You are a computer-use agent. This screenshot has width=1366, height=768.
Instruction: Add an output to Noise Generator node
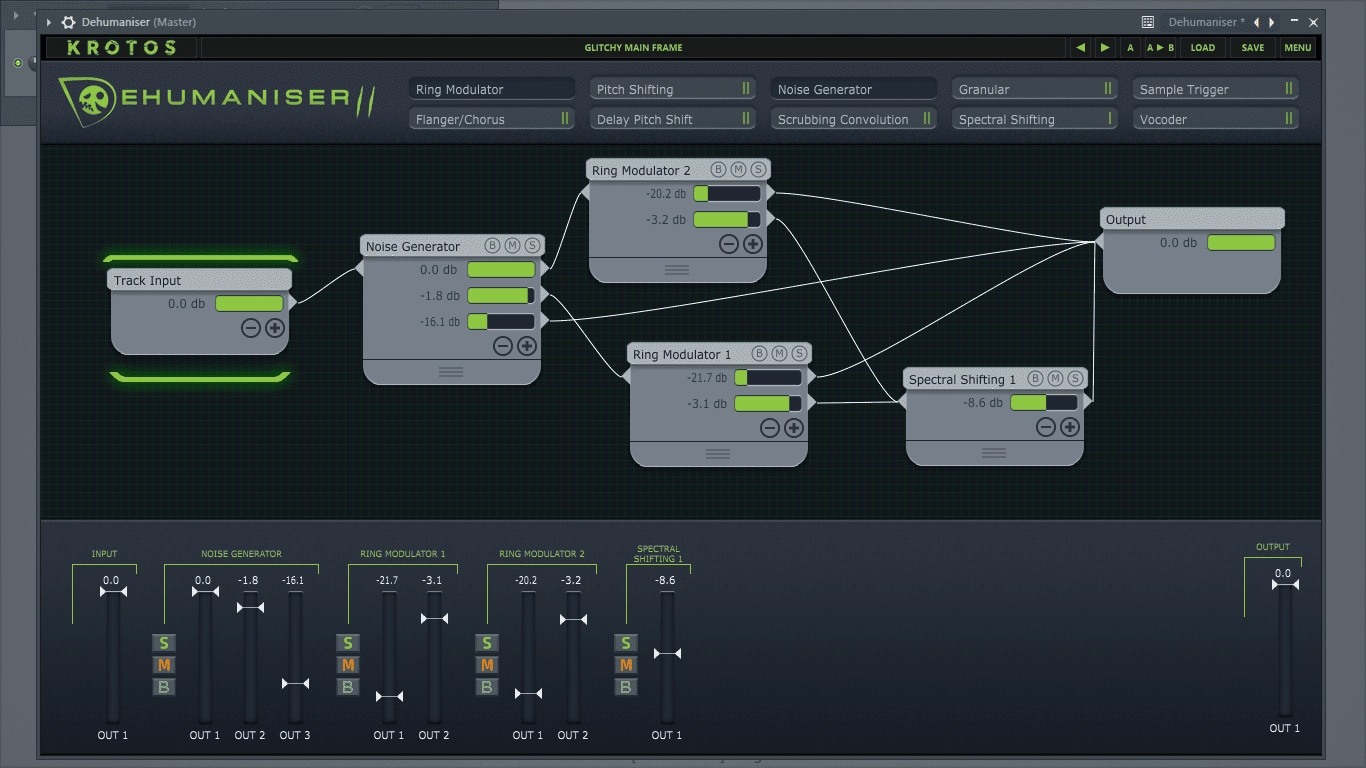pos(526,346)
